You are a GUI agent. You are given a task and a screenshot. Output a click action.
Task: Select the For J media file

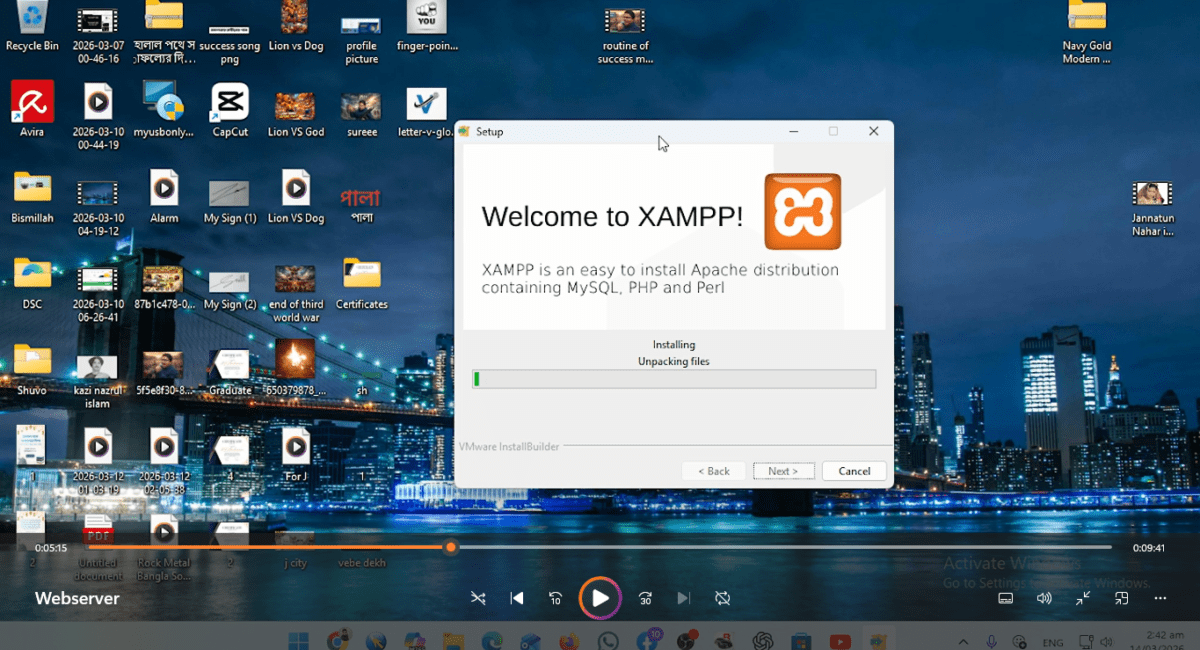296,455
